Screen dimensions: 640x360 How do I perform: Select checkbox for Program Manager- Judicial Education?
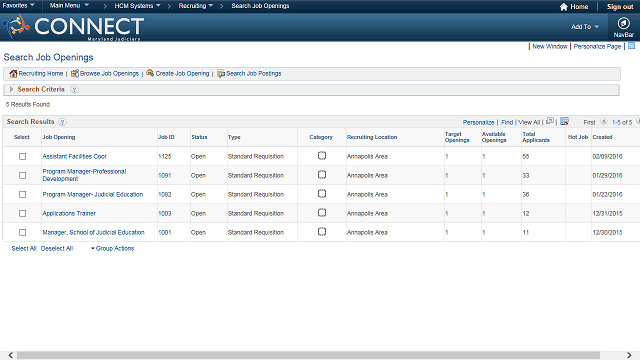click(x=22, y=194)
